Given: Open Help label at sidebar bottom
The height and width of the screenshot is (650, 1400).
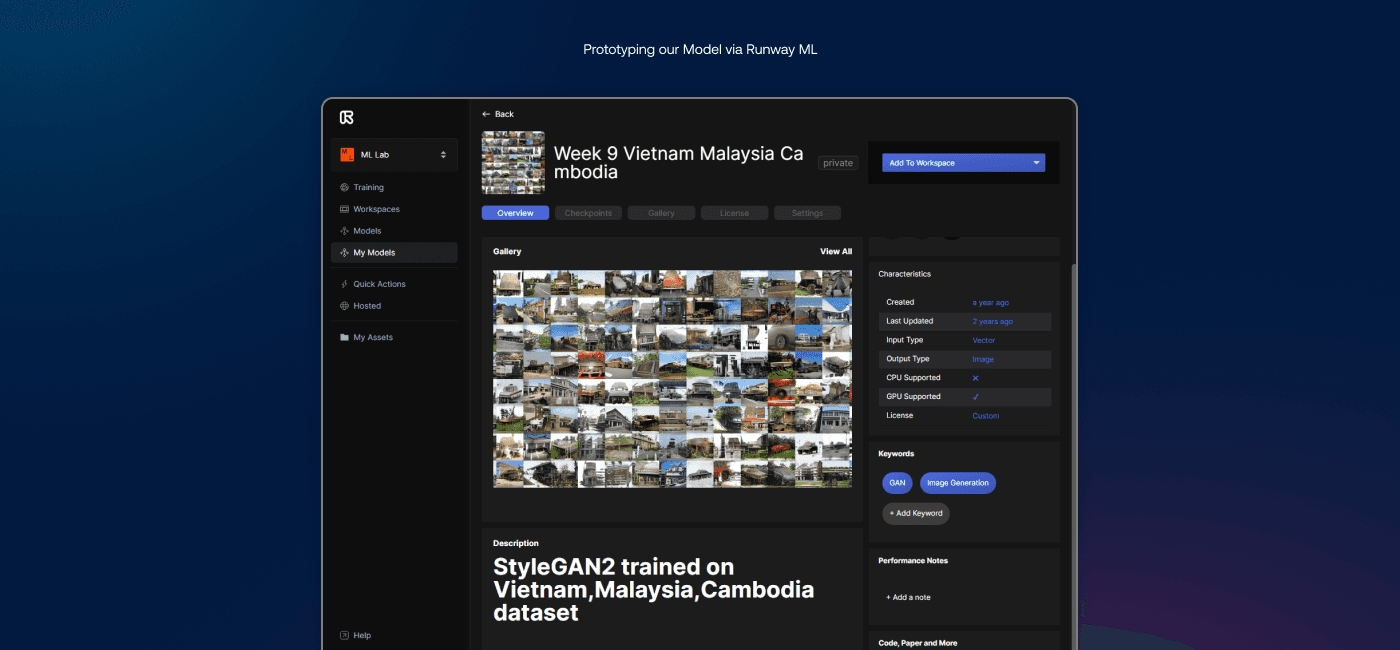Looking at the screenshot, I should click(x=362, y=635).
